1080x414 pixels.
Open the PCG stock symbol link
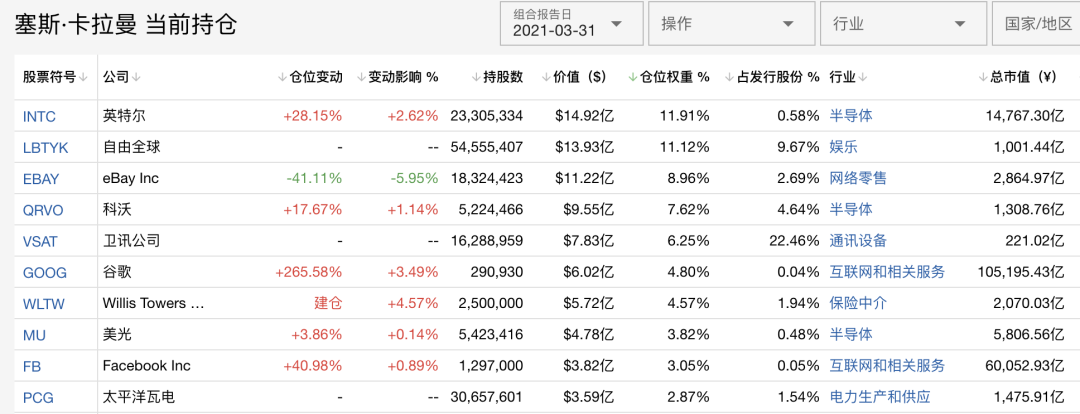click(38, 397)
